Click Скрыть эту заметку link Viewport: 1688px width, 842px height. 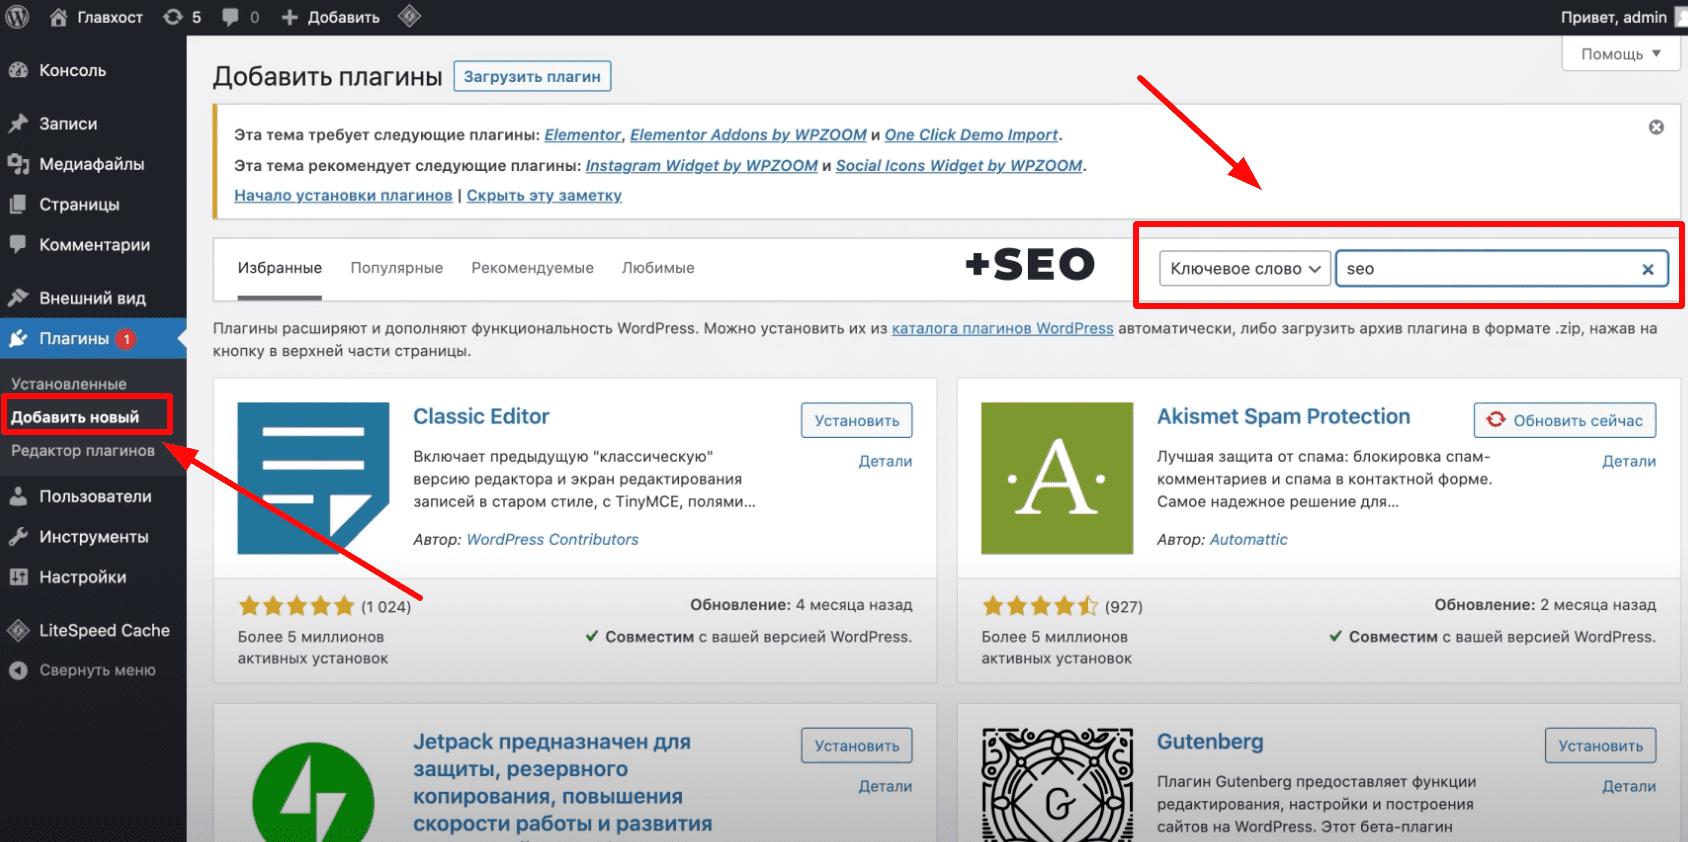tap(544, 196)
